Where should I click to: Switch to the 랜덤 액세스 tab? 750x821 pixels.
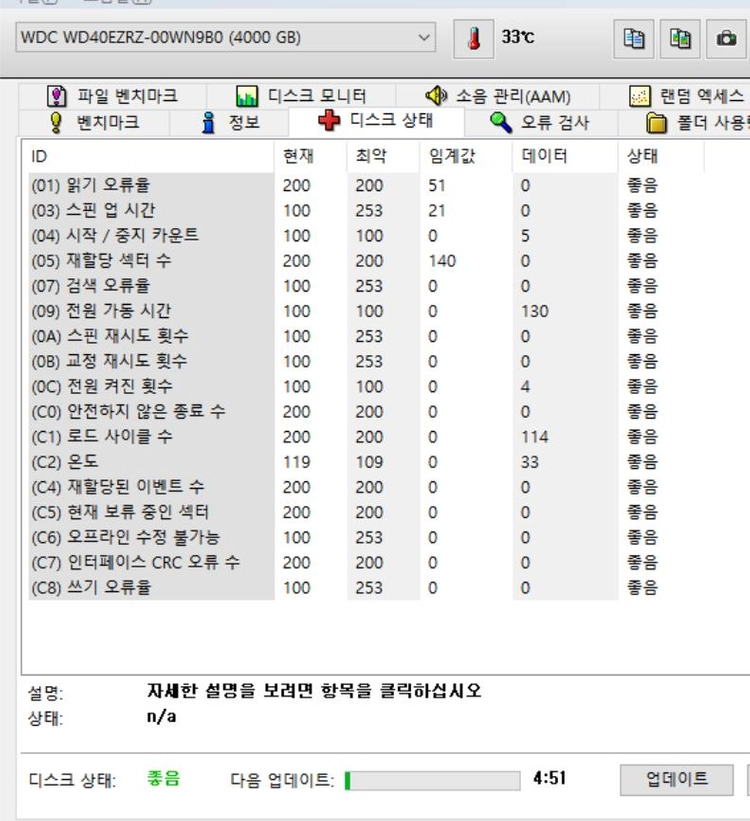pos(676,96)
